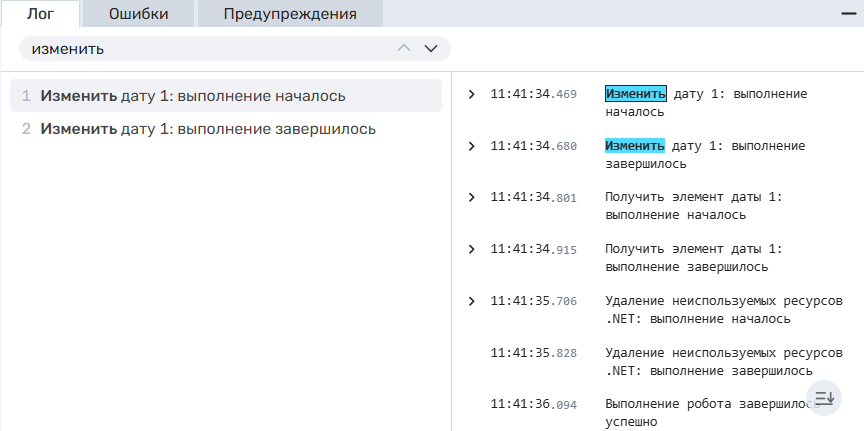This screenshot has width=864, height=431.
Task: Open the Ошибки tab
Action: pos(138,13)
